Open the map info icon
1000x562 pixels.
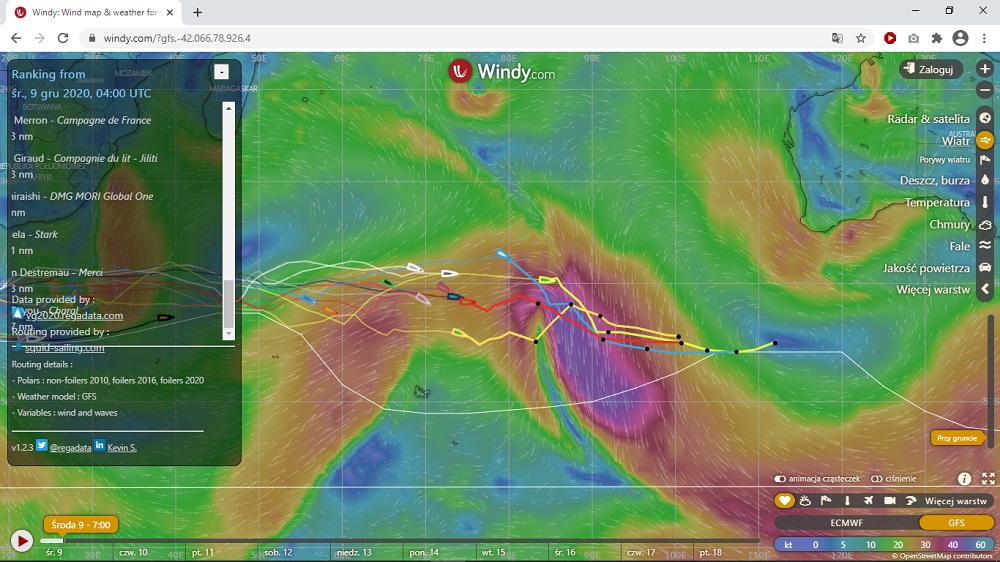964,478
